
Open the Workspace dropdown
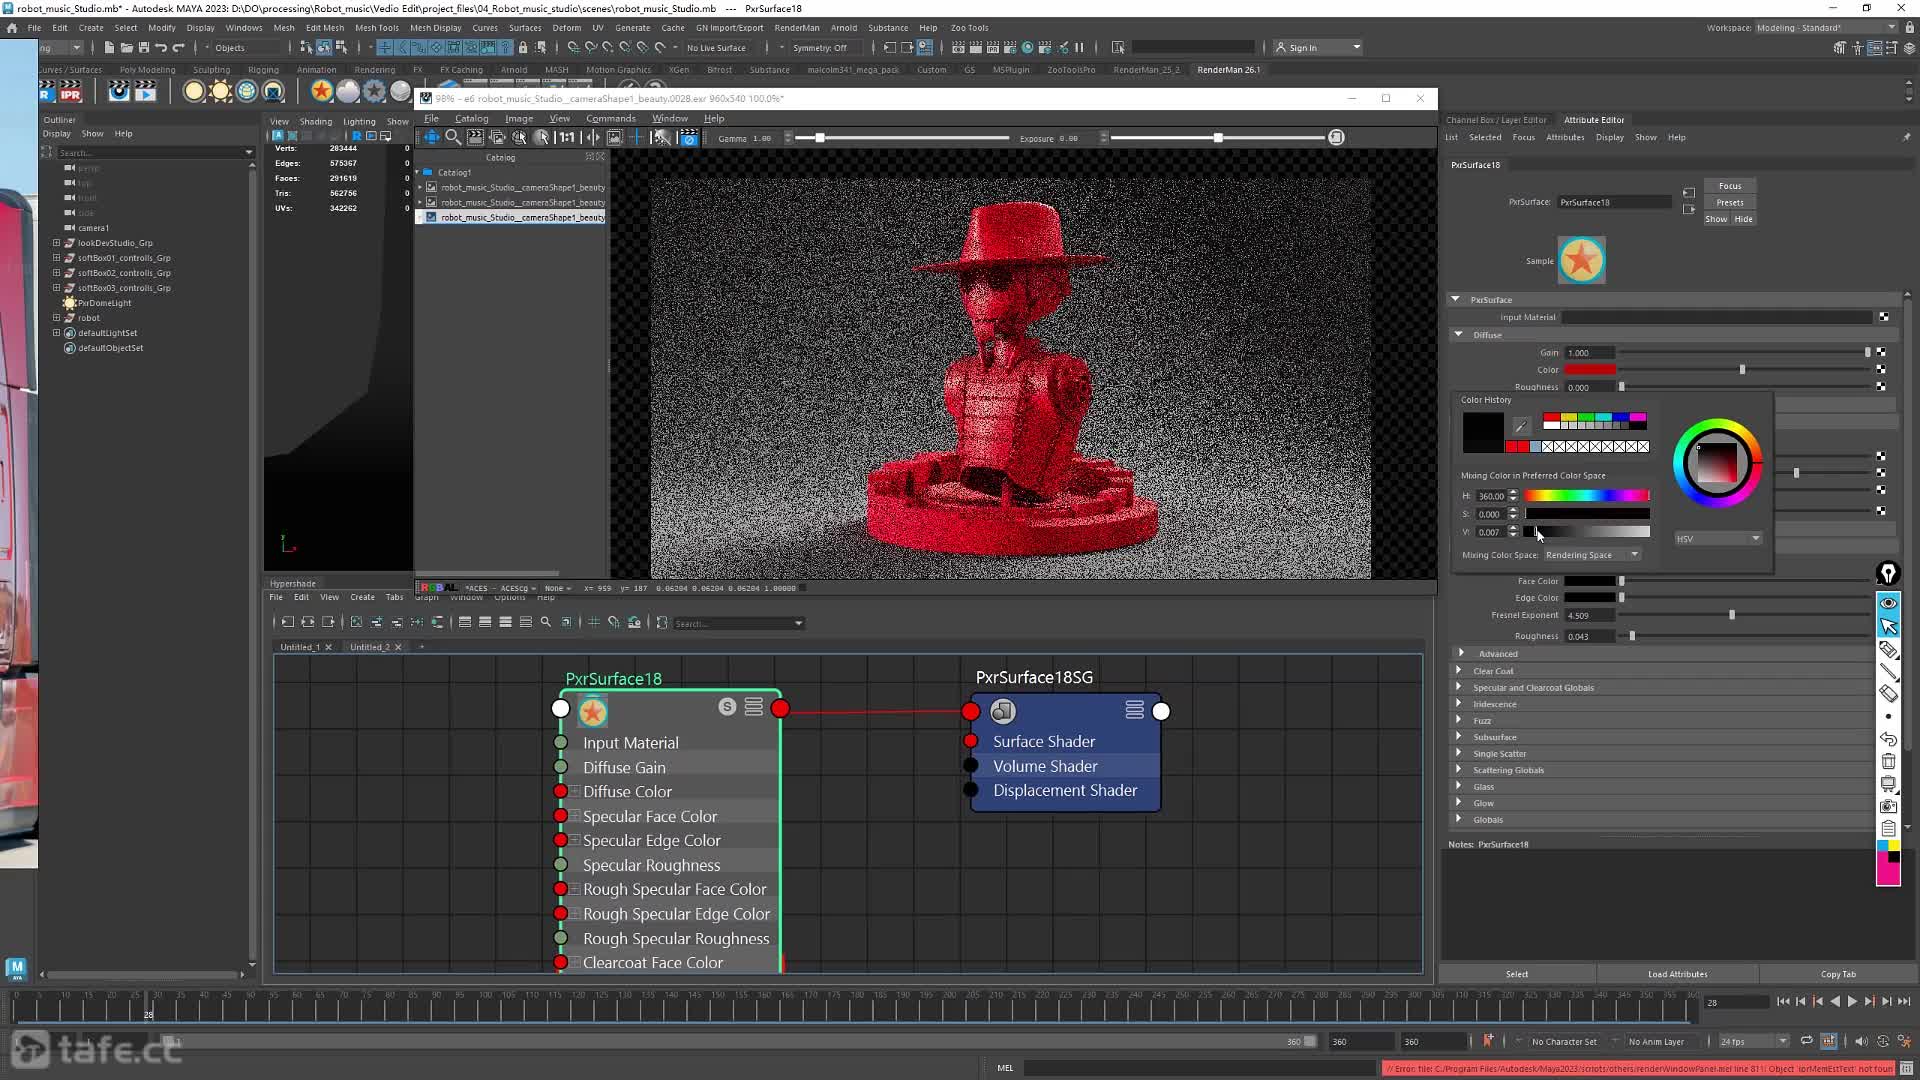[1826, 27]
